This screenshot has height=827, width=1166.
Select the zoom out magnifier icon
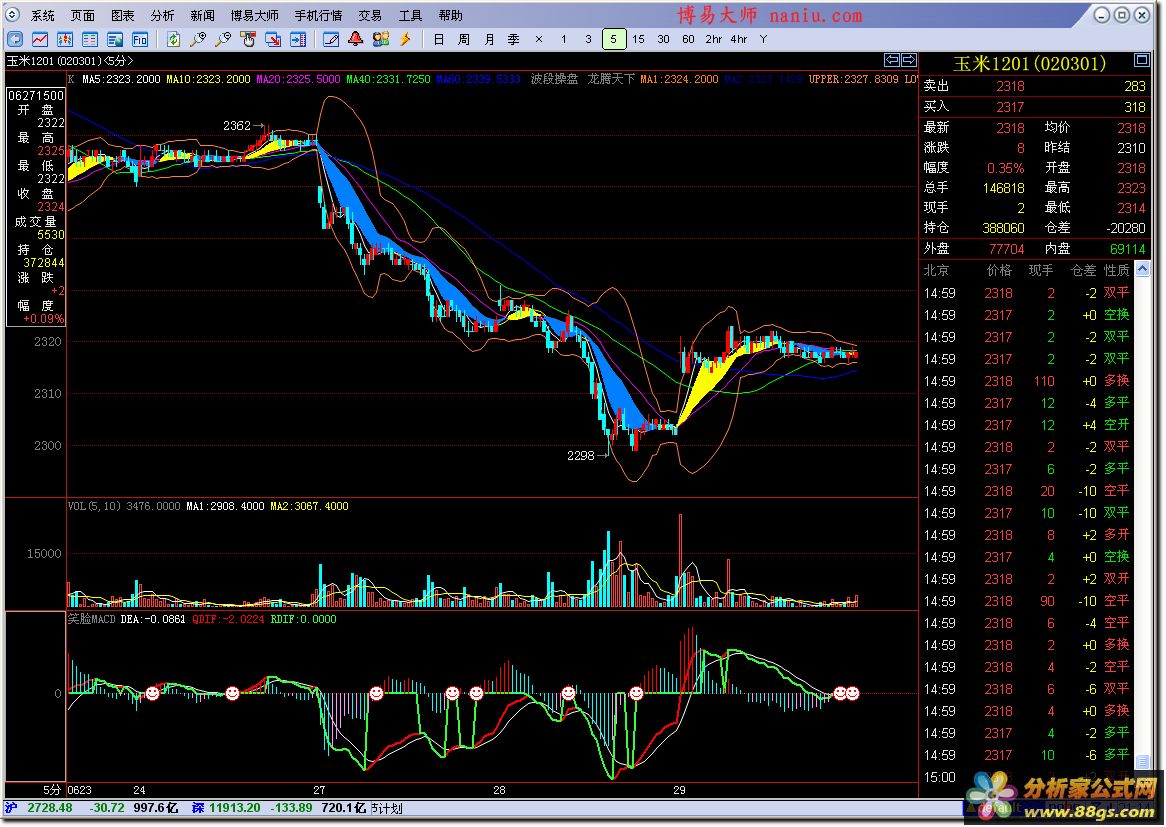[x=223, y=39]
